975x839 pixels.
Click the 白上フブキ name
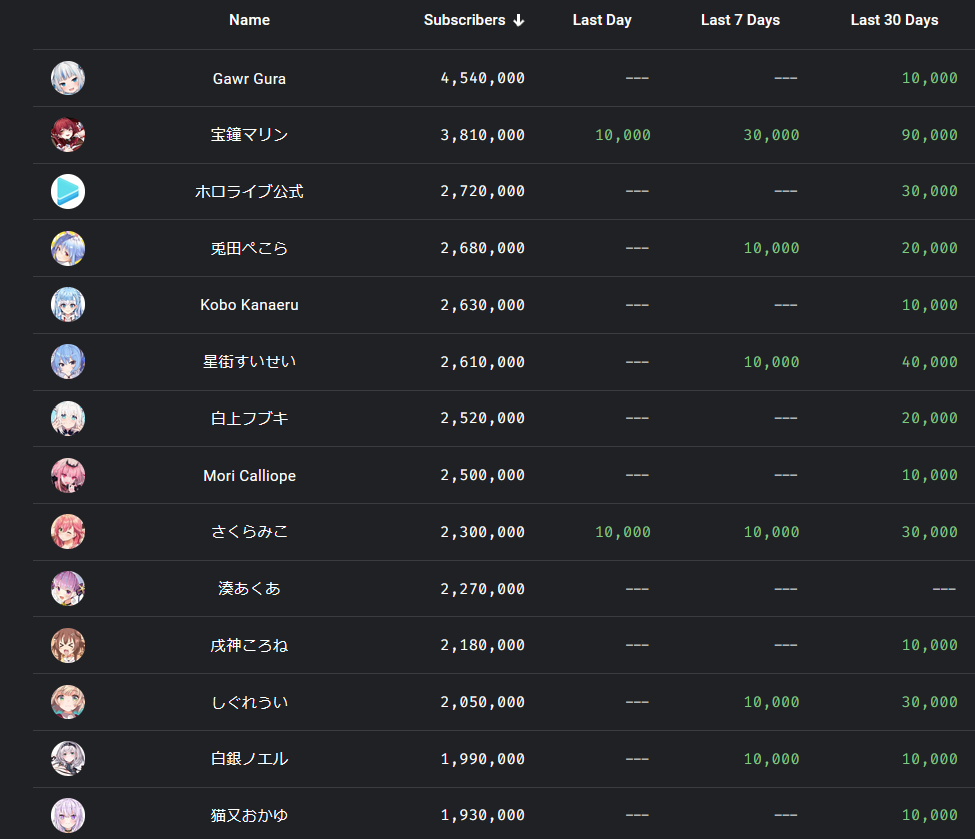click(249, 419)
